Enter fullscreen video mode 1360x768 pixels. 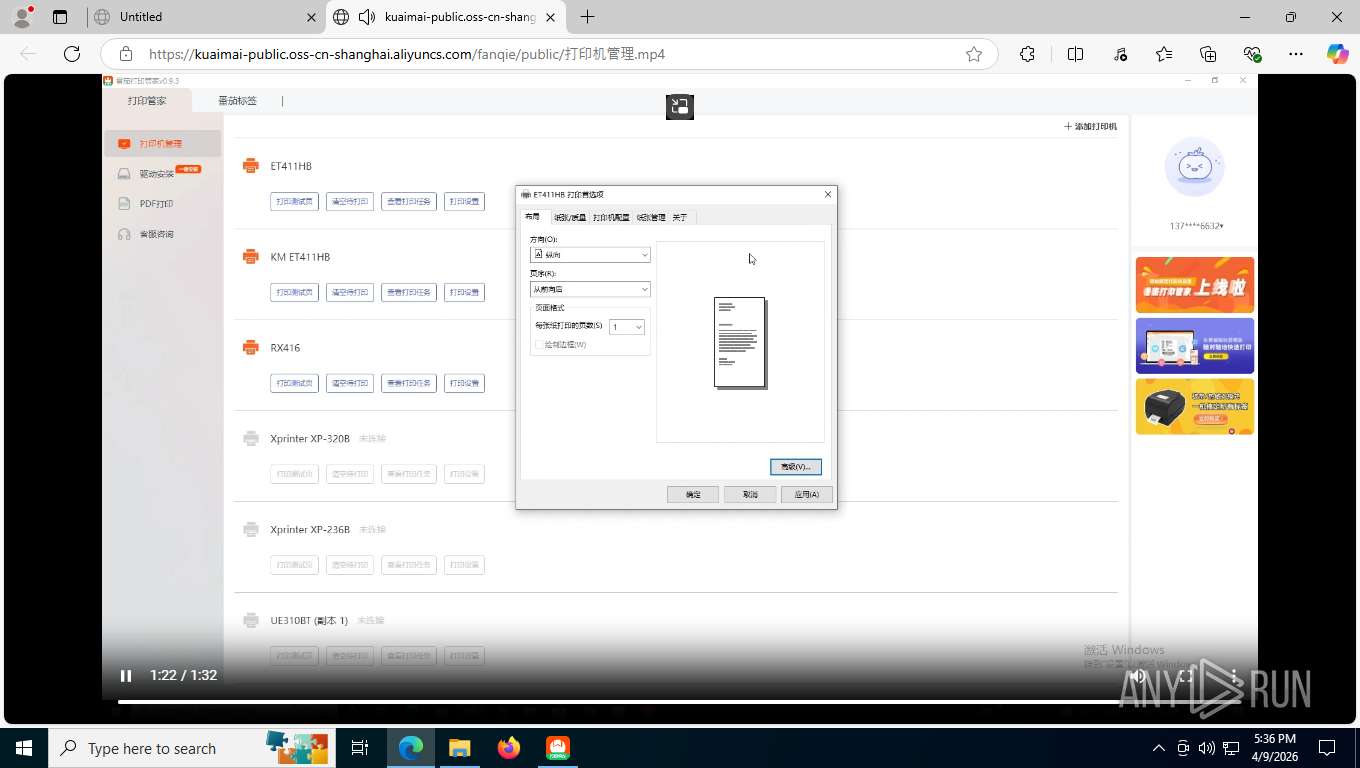pyautogui.click(x=1185, y=676)
